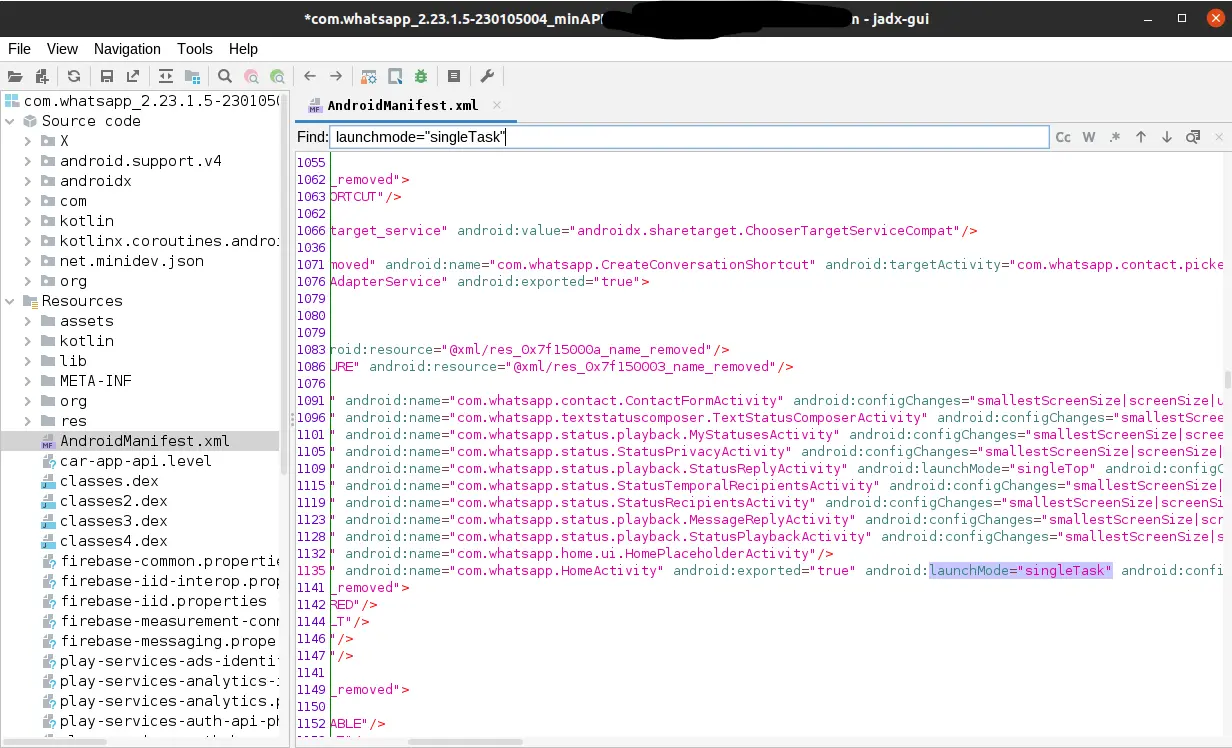This screenshot has width=1232, height=748.
Task: Toggle match case Cc option
Action: (x=1063, y=137)
